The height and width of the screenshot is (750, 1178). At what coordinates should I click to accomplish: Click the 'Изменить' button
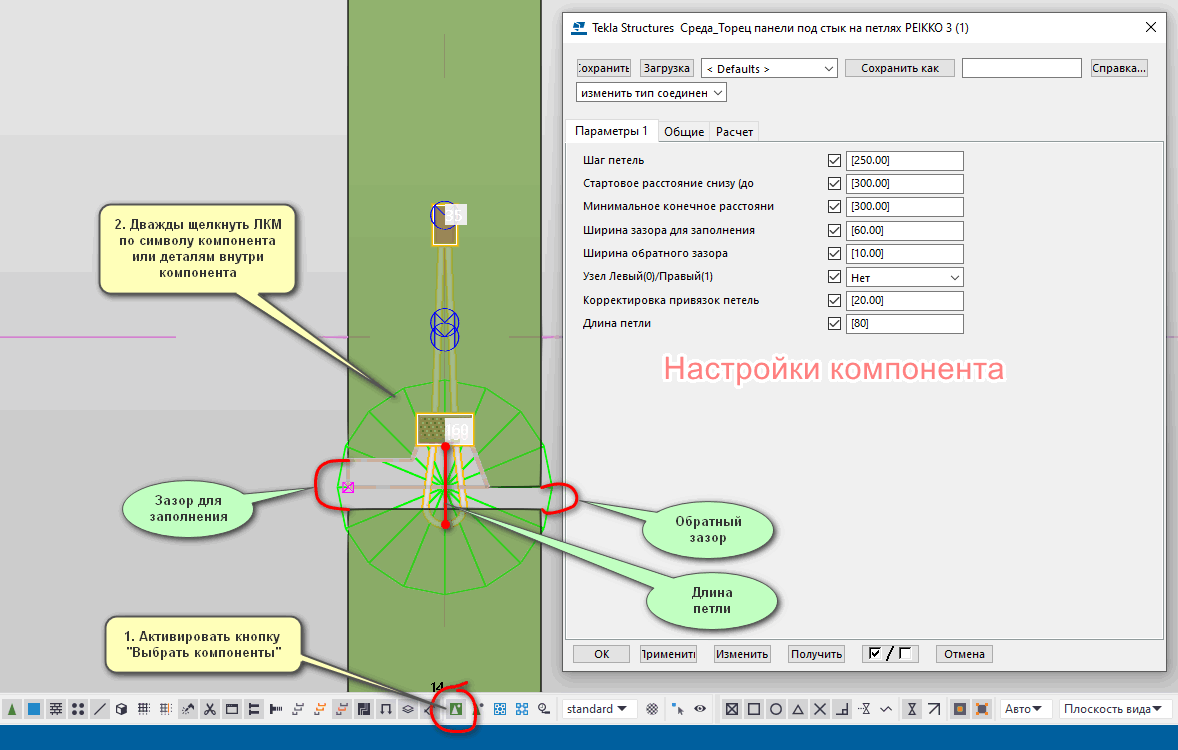(x=742, y=654)
